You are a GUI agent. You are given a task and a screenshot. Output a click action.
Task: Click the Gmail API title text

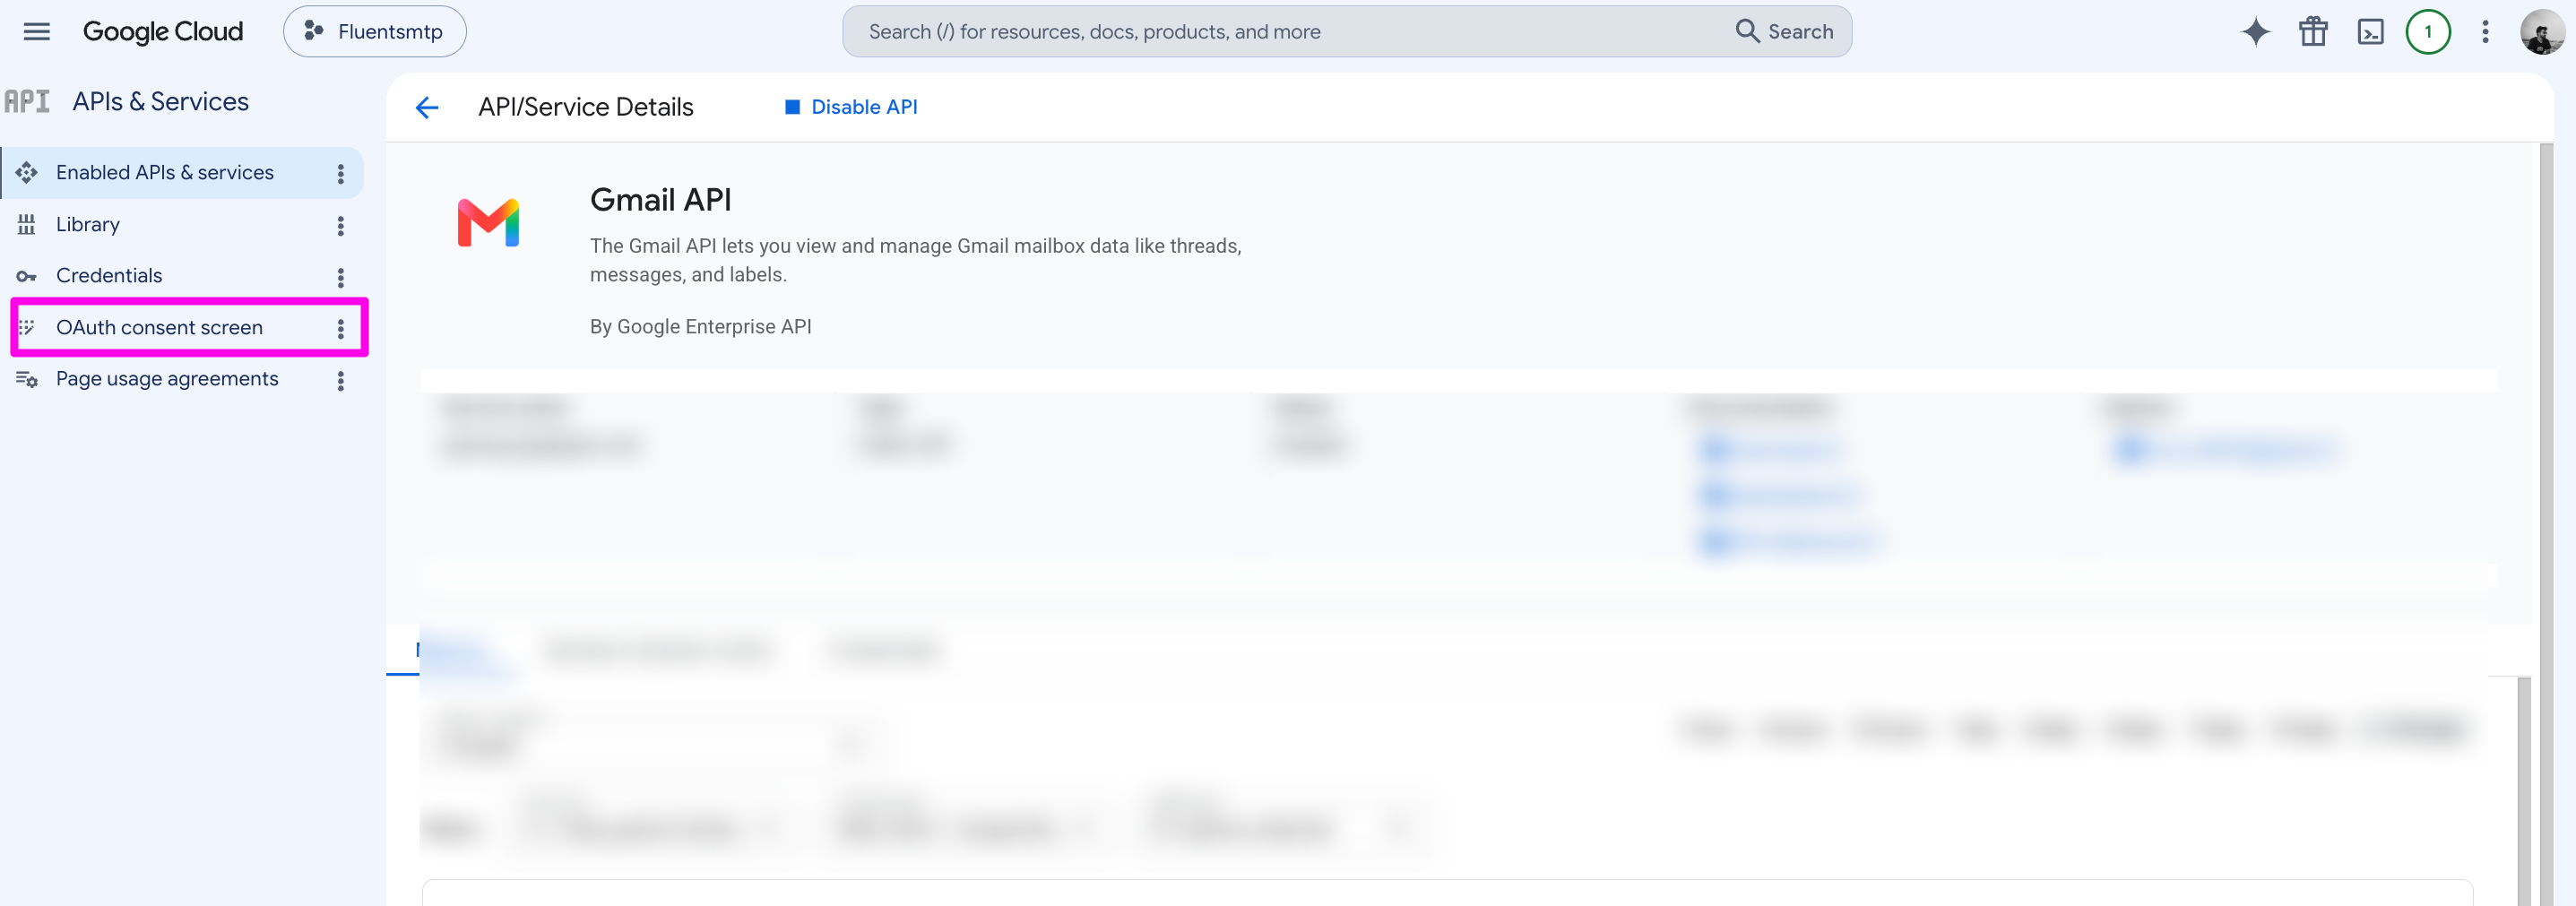point(661,200)
